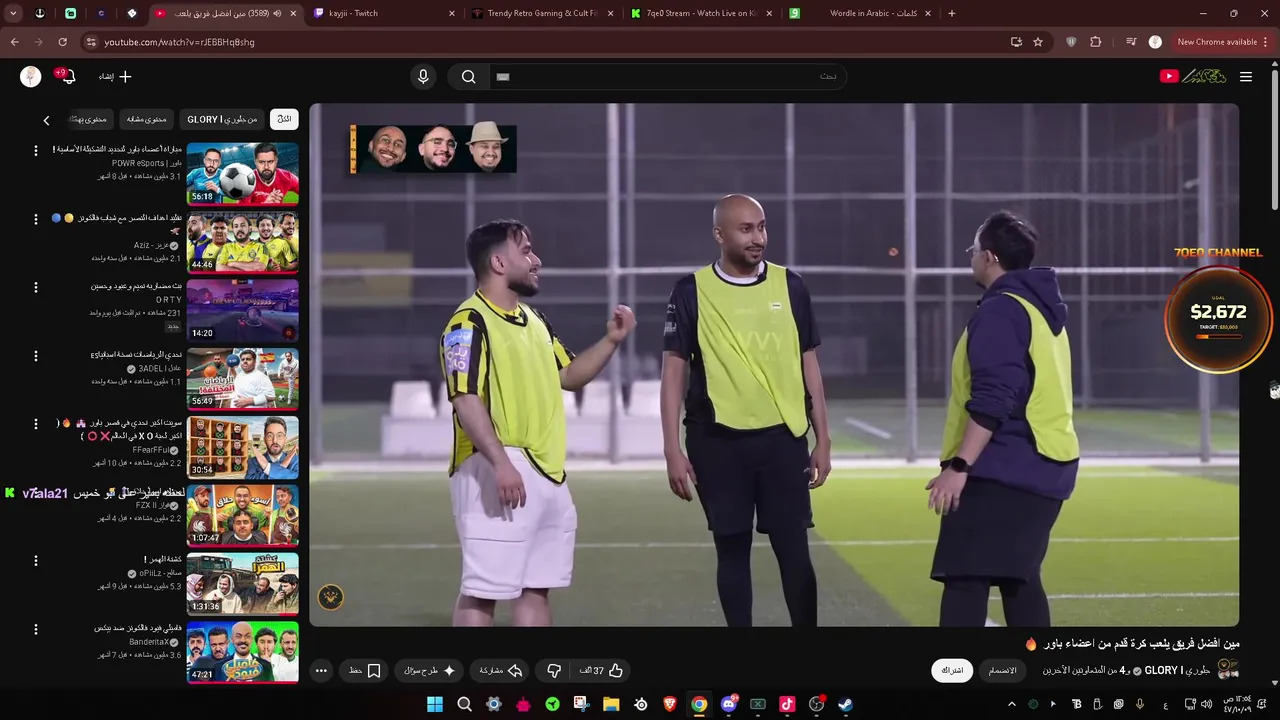Image resolution: width=1280 pixels, height=720 pixels.
Task: Open Discord from the taskbar
Action: pyautogui.click(x=729, y=704)
